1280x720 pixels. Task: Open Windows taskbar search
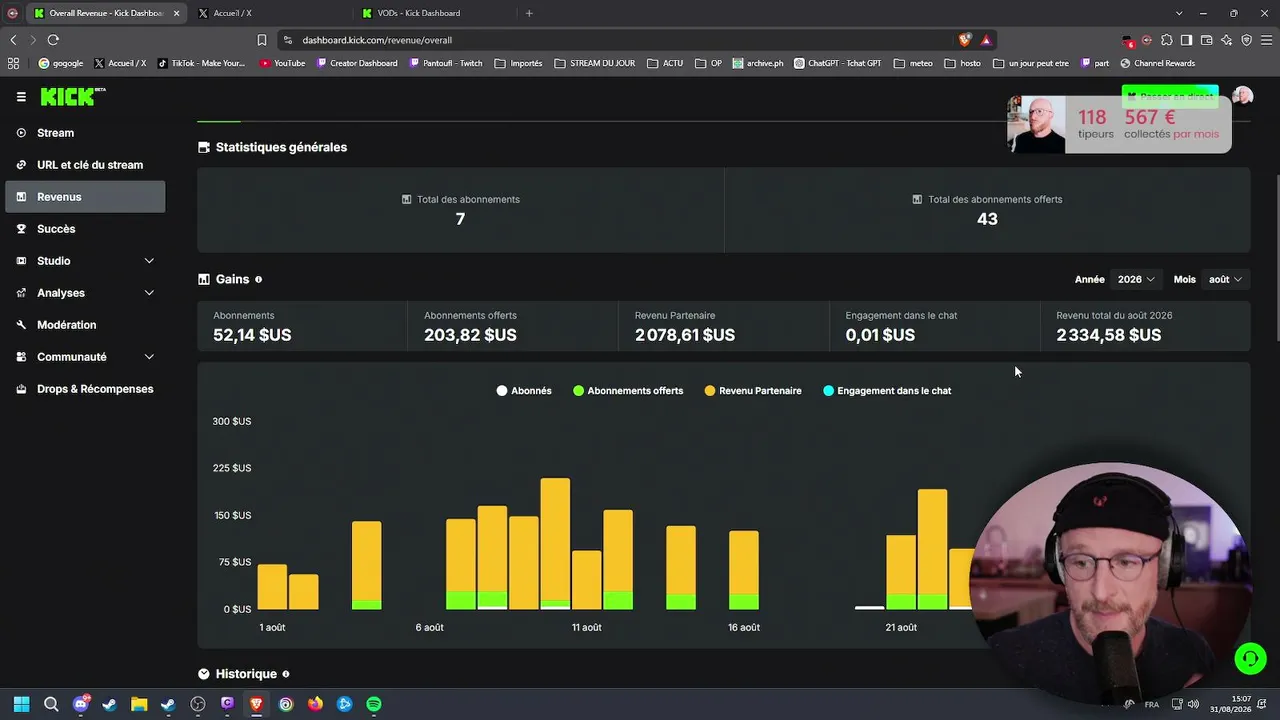(51, 704)
